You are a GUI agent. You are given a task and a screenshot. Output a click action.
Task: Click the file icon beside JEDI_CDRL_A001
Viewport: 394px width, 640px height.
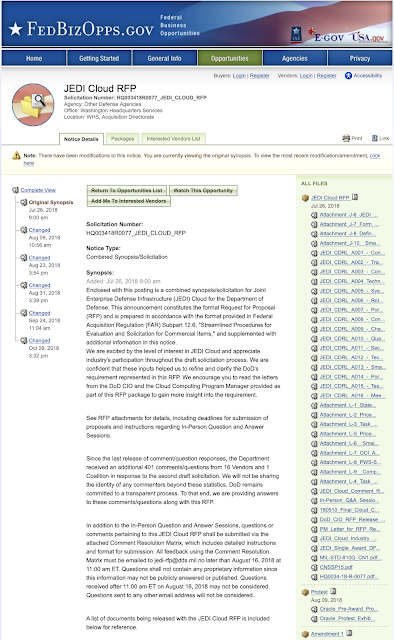(x=314, y=253)
